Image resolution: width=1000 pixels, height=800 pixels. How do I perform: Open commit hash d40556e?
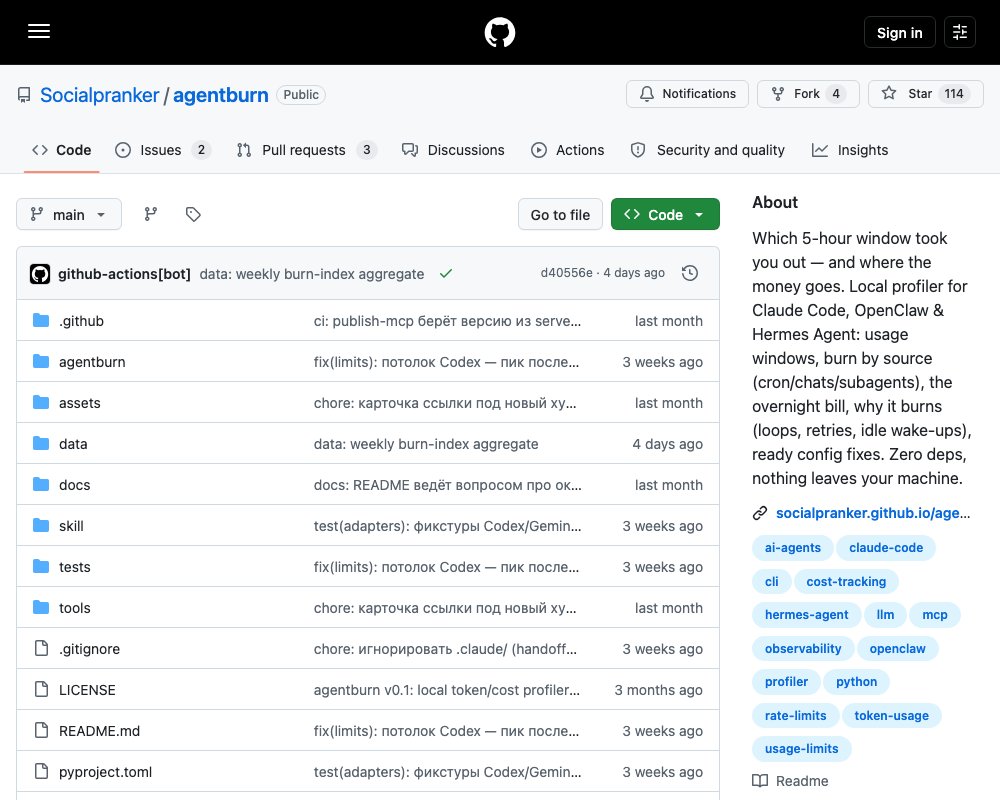point(566,273)
